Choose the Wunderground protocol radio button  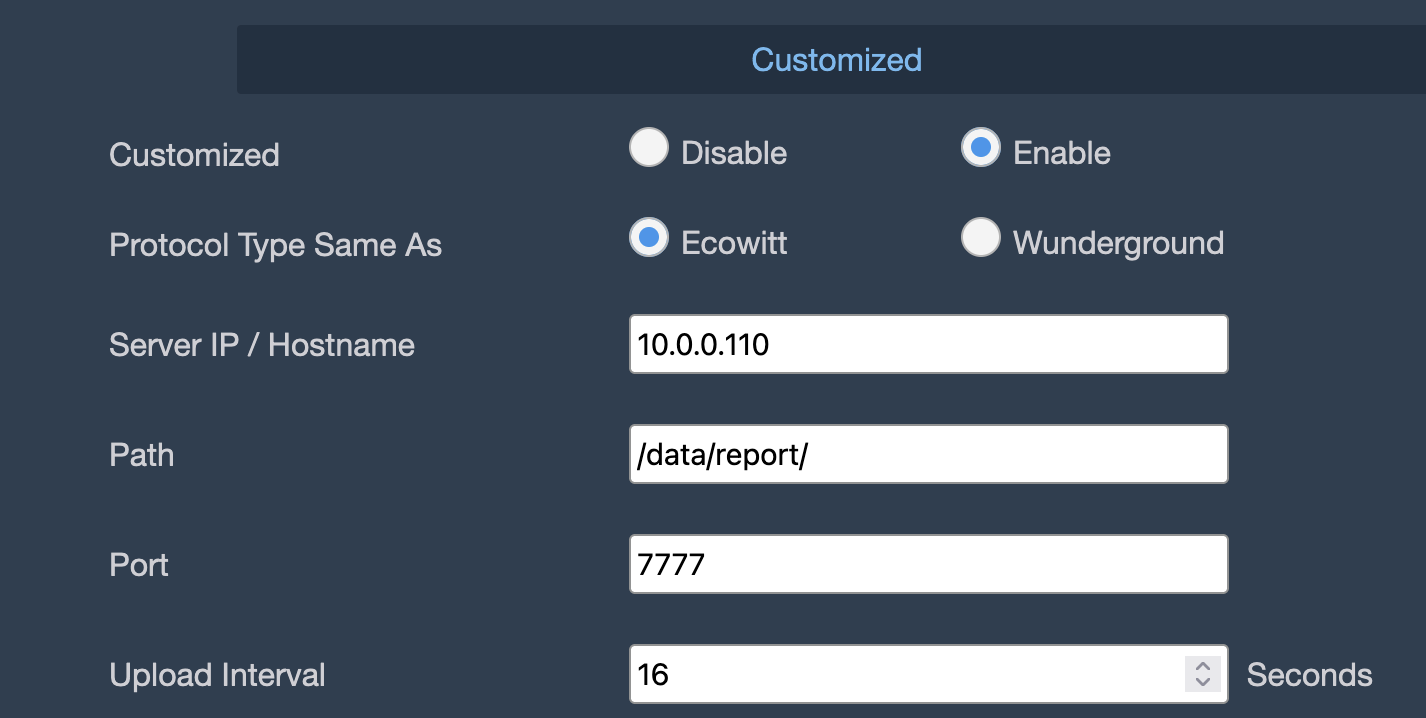click(980, 238)
